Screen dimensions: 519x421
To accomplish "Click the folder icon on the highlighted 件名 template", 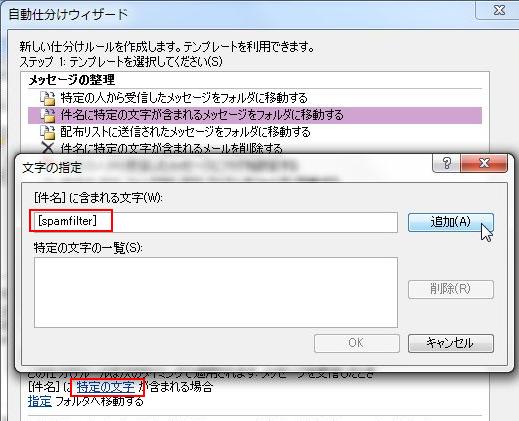I will (x=48, y=115).
